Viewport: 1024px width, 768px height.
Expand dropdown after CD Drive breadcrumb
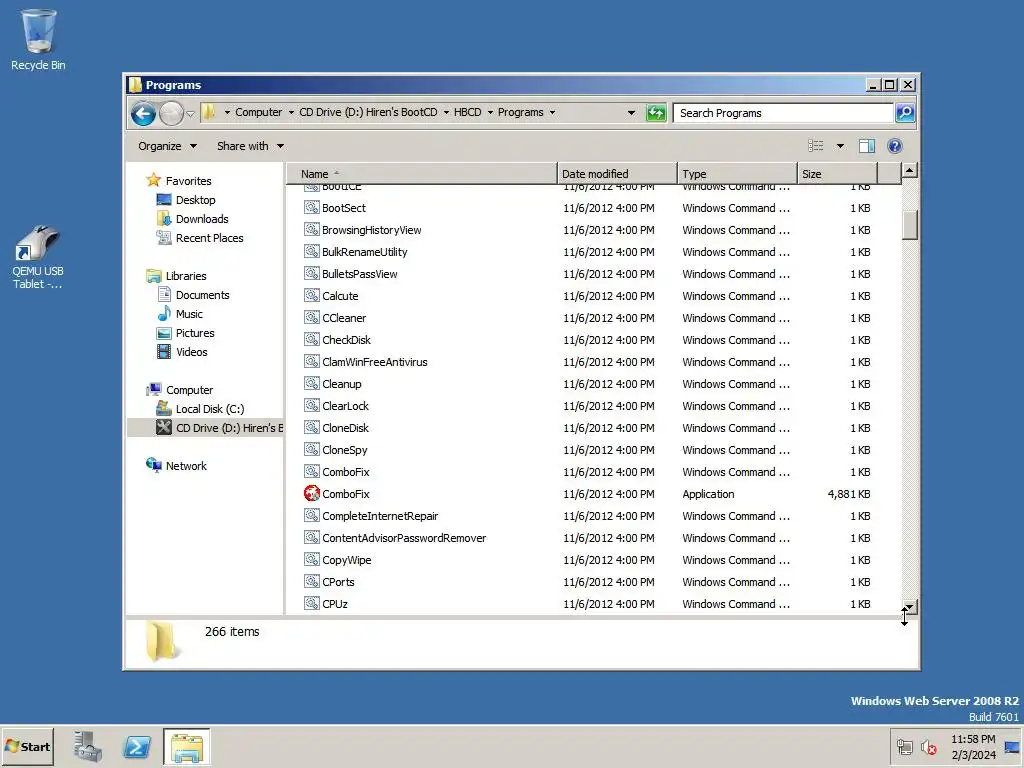coord(446,112)
